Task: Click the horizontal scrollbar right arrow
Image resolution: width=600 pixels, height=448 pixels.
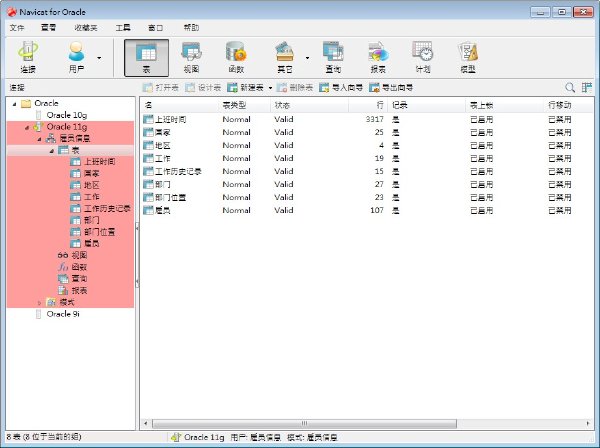Action: click(x=588, y=424)
